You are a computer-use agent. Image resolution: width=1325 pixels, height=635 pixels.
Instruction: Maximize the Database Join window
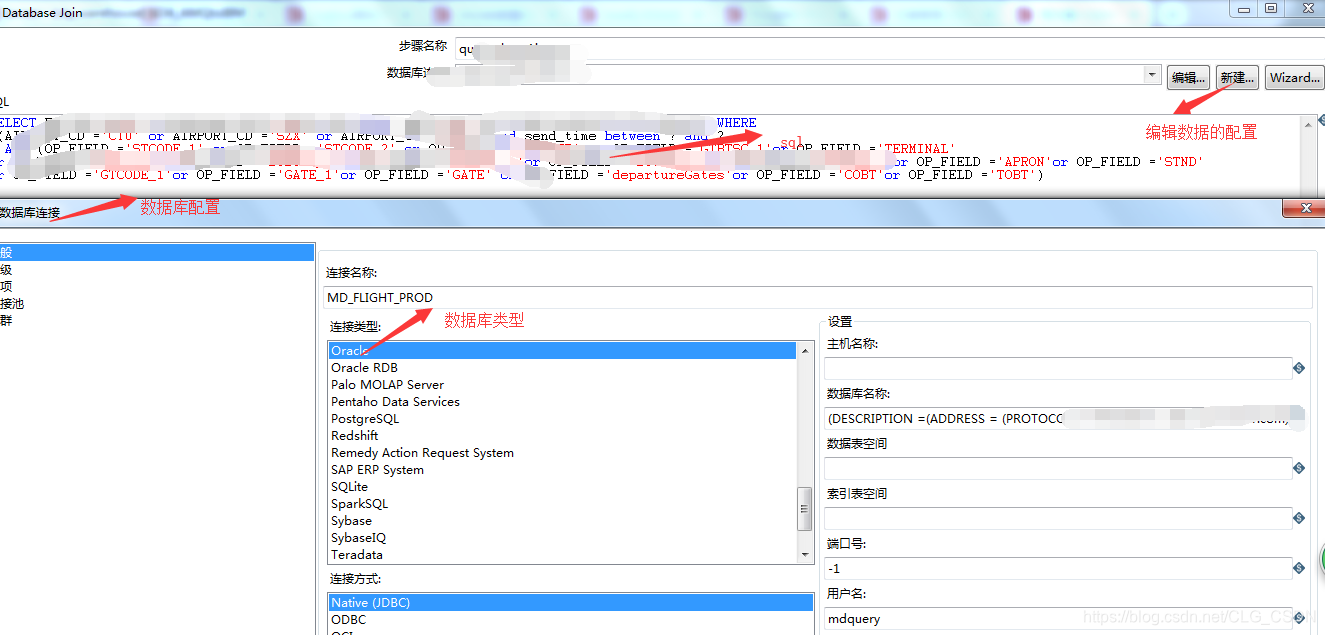coord(1271,8)
